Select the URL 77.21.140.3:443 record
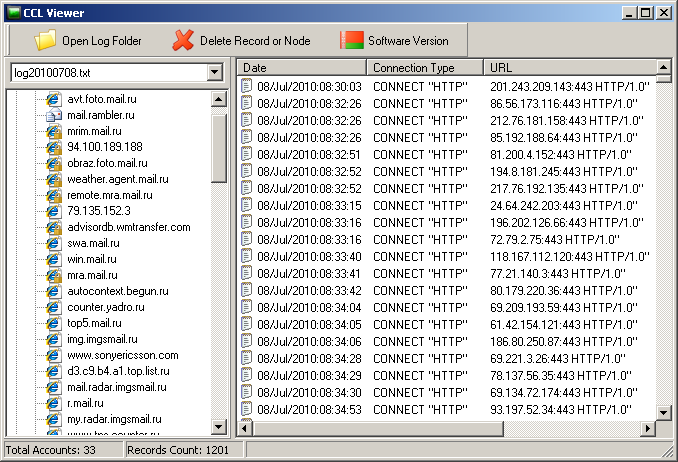 pyautogui.click(x=446, y=273)
